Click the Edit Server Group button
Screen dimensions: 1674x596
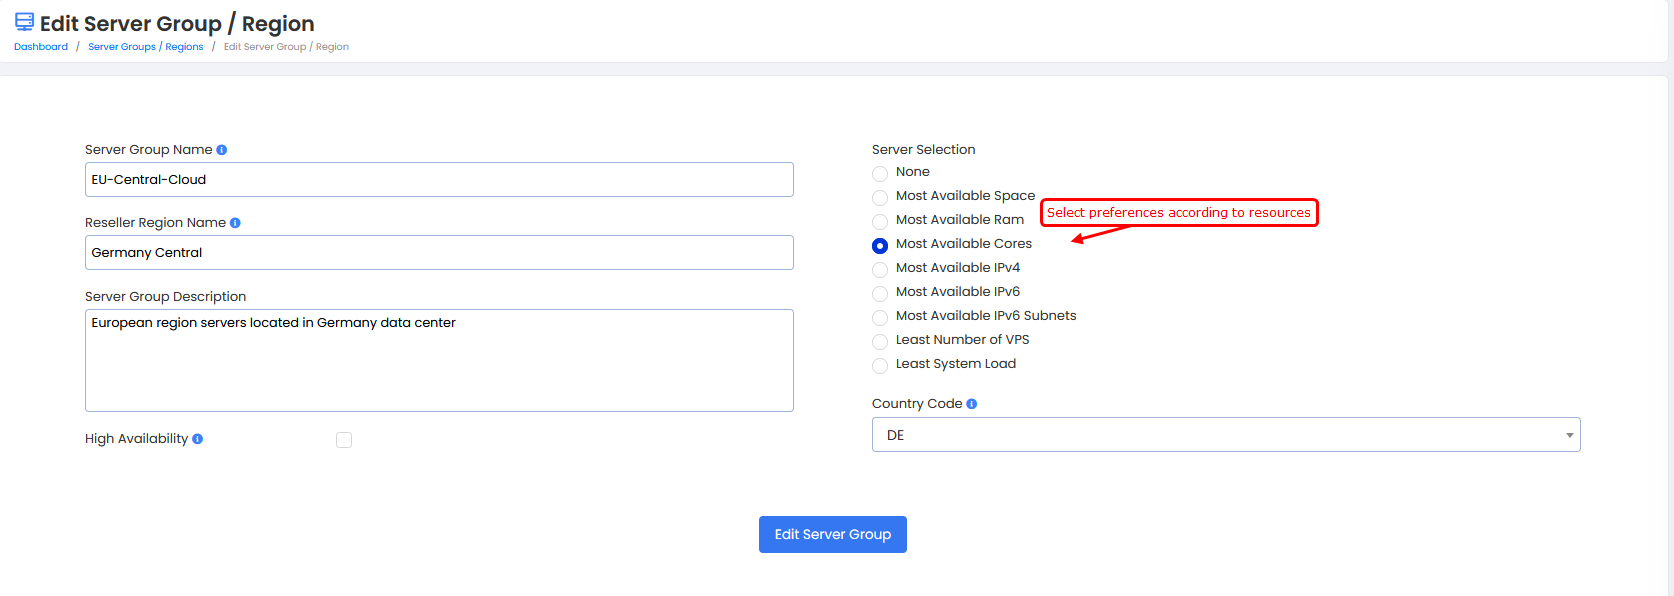pyautogui.click(x=832, y=534)
